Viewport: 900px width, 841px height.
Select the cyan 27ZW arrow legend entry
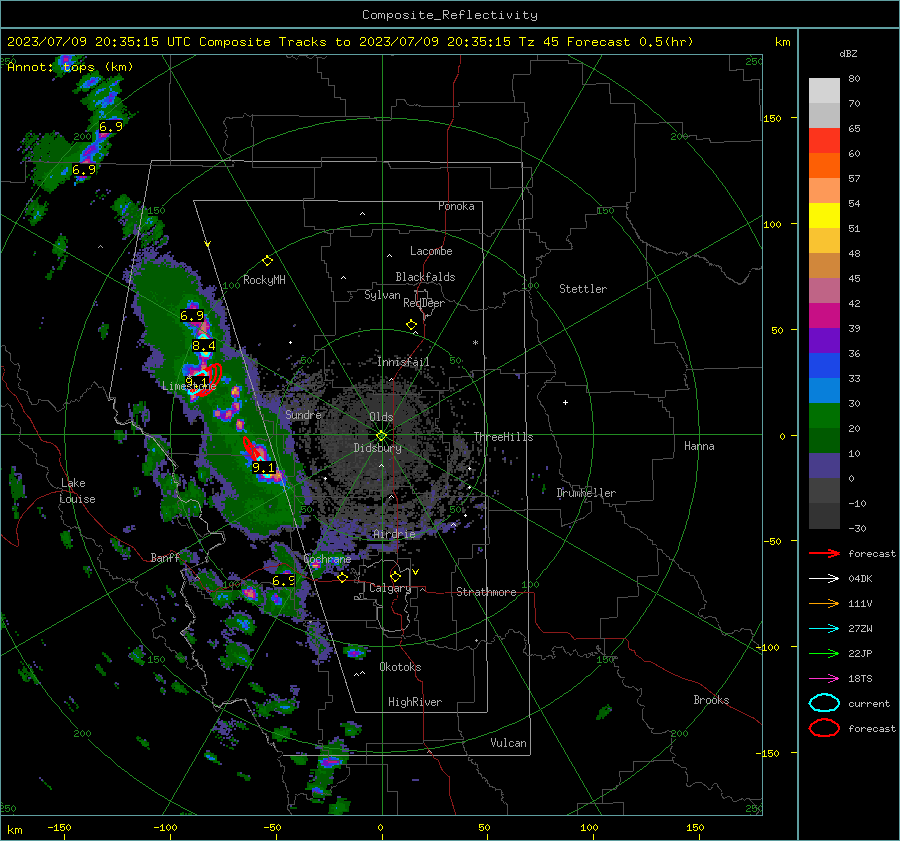[x=824, y=629]
